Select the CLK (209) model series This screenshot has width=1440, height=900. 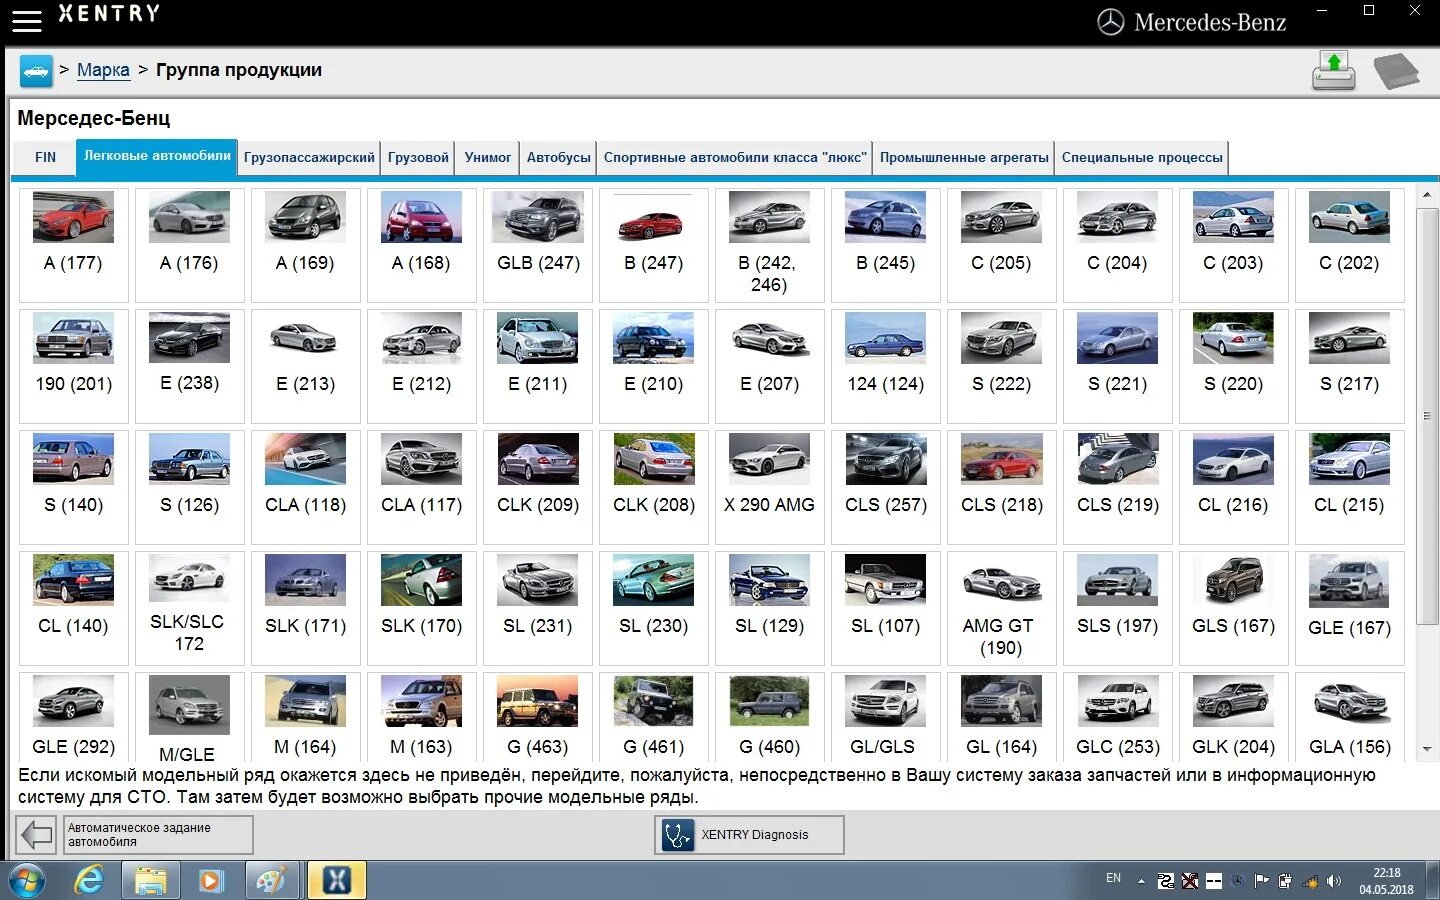[538, 487]
